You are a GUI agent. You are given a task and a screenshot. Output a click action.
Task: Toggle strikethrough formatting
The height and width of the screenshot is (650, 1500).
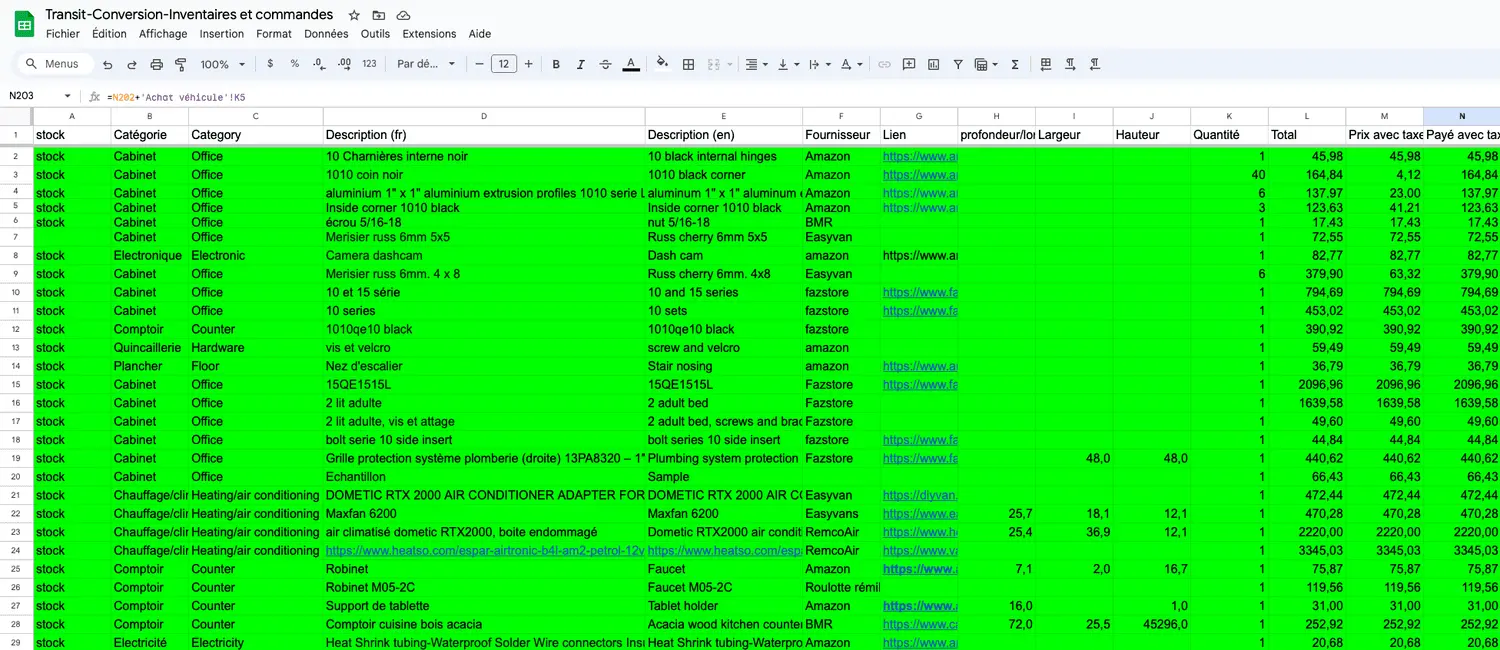coord(605,64)
